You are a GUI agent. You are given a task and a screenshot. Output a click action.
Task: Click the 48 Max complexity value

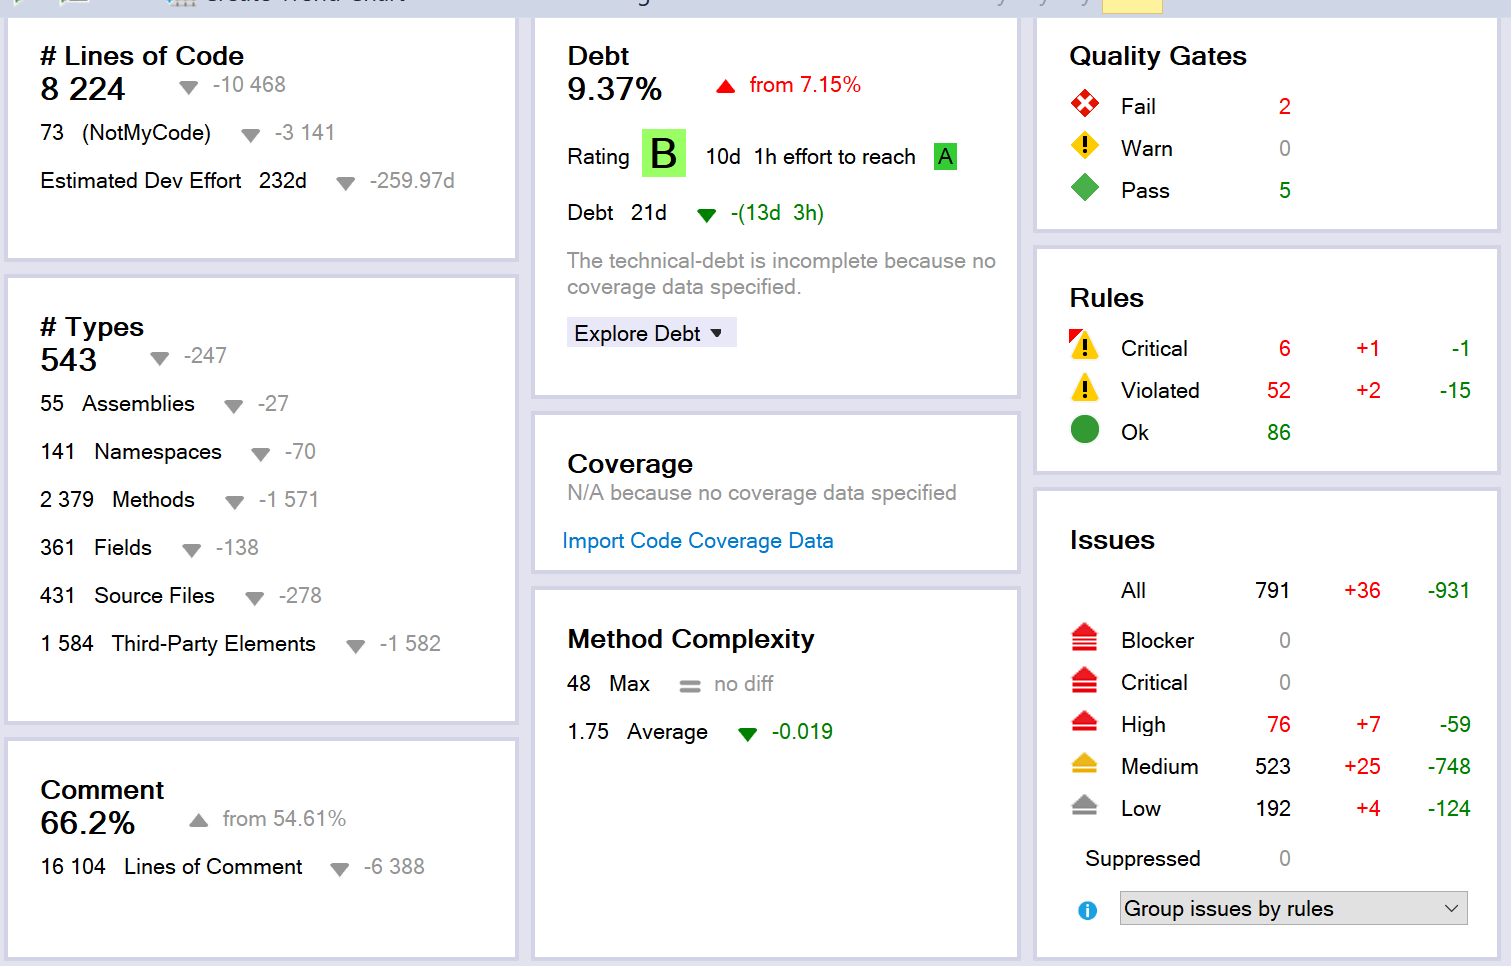[x=578, y=684]
